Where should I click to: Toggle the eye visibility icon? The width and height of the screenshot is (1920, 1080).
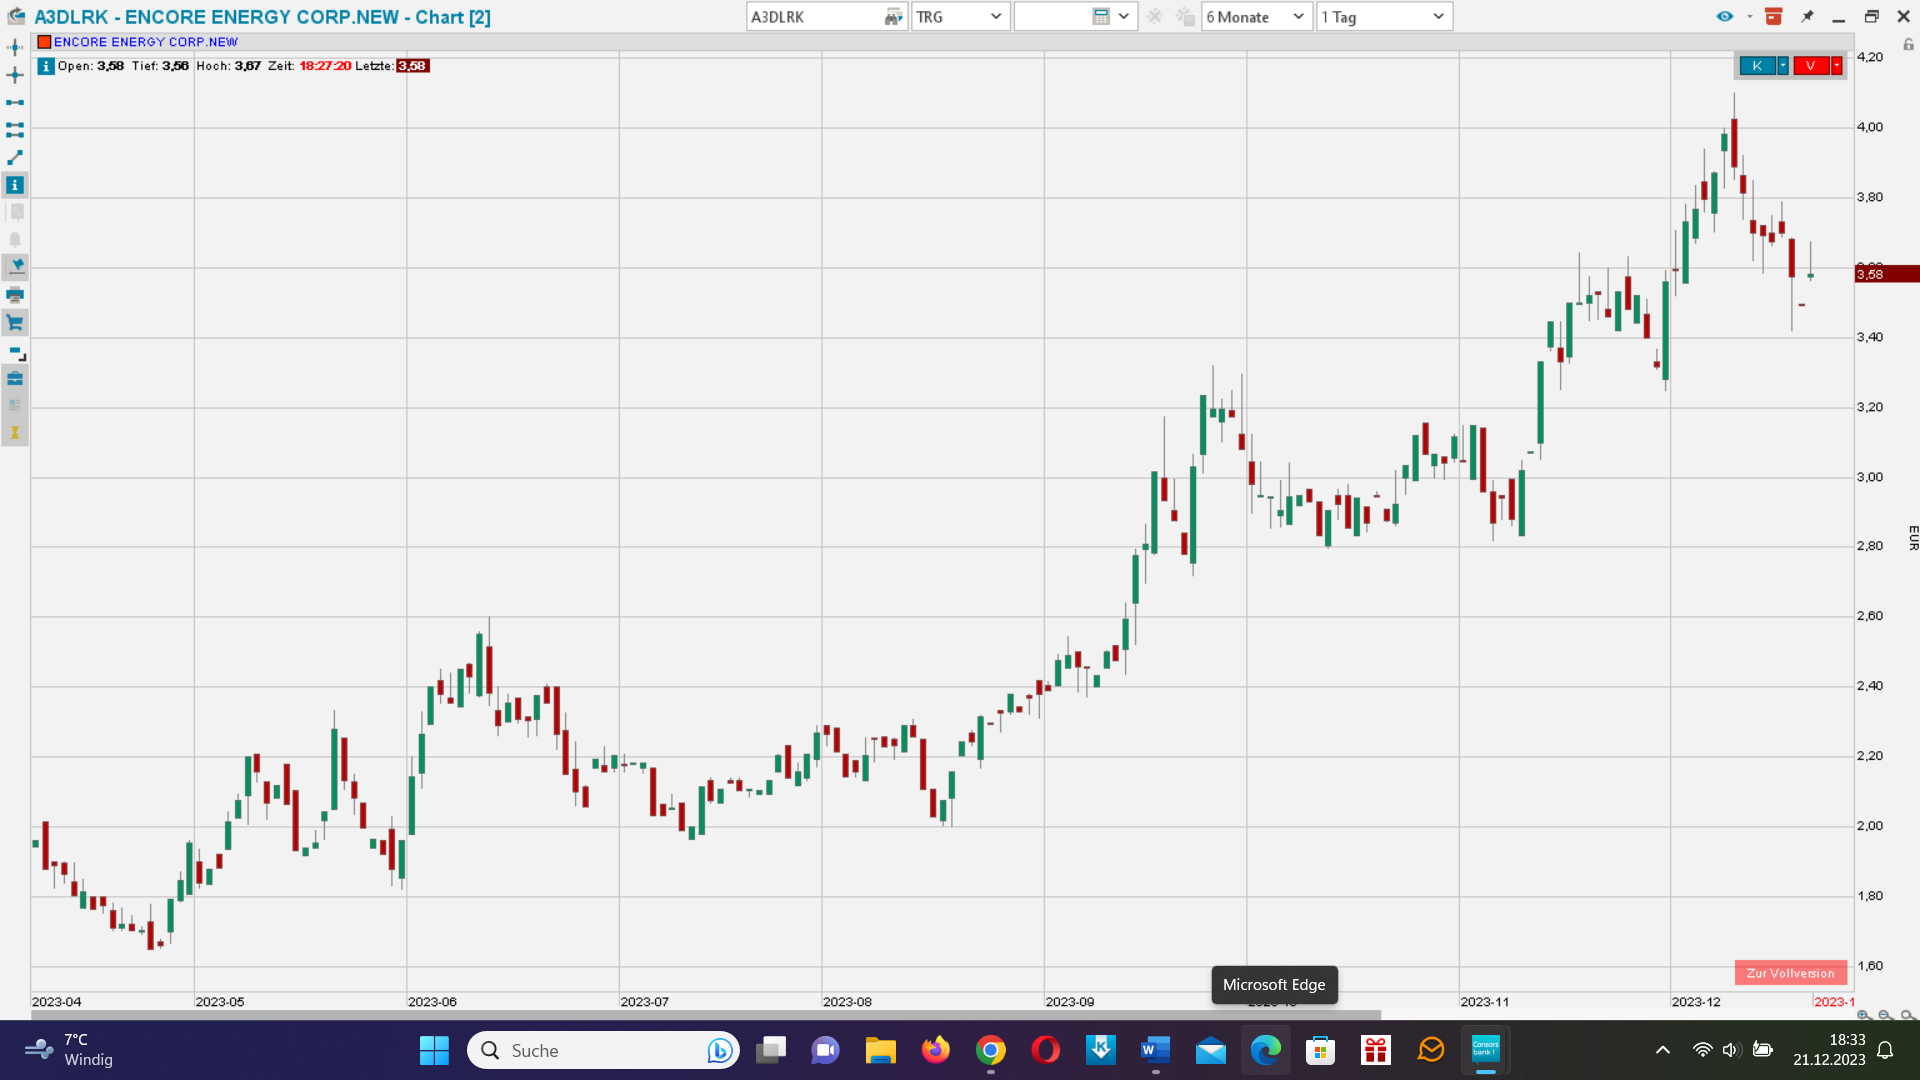tap(1725, 17)
